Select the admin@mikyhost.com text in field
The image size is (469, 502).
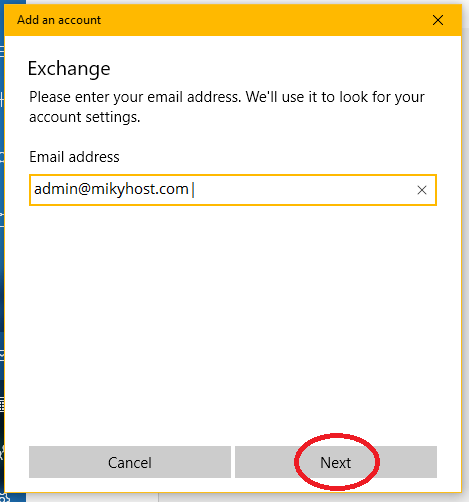111,189
